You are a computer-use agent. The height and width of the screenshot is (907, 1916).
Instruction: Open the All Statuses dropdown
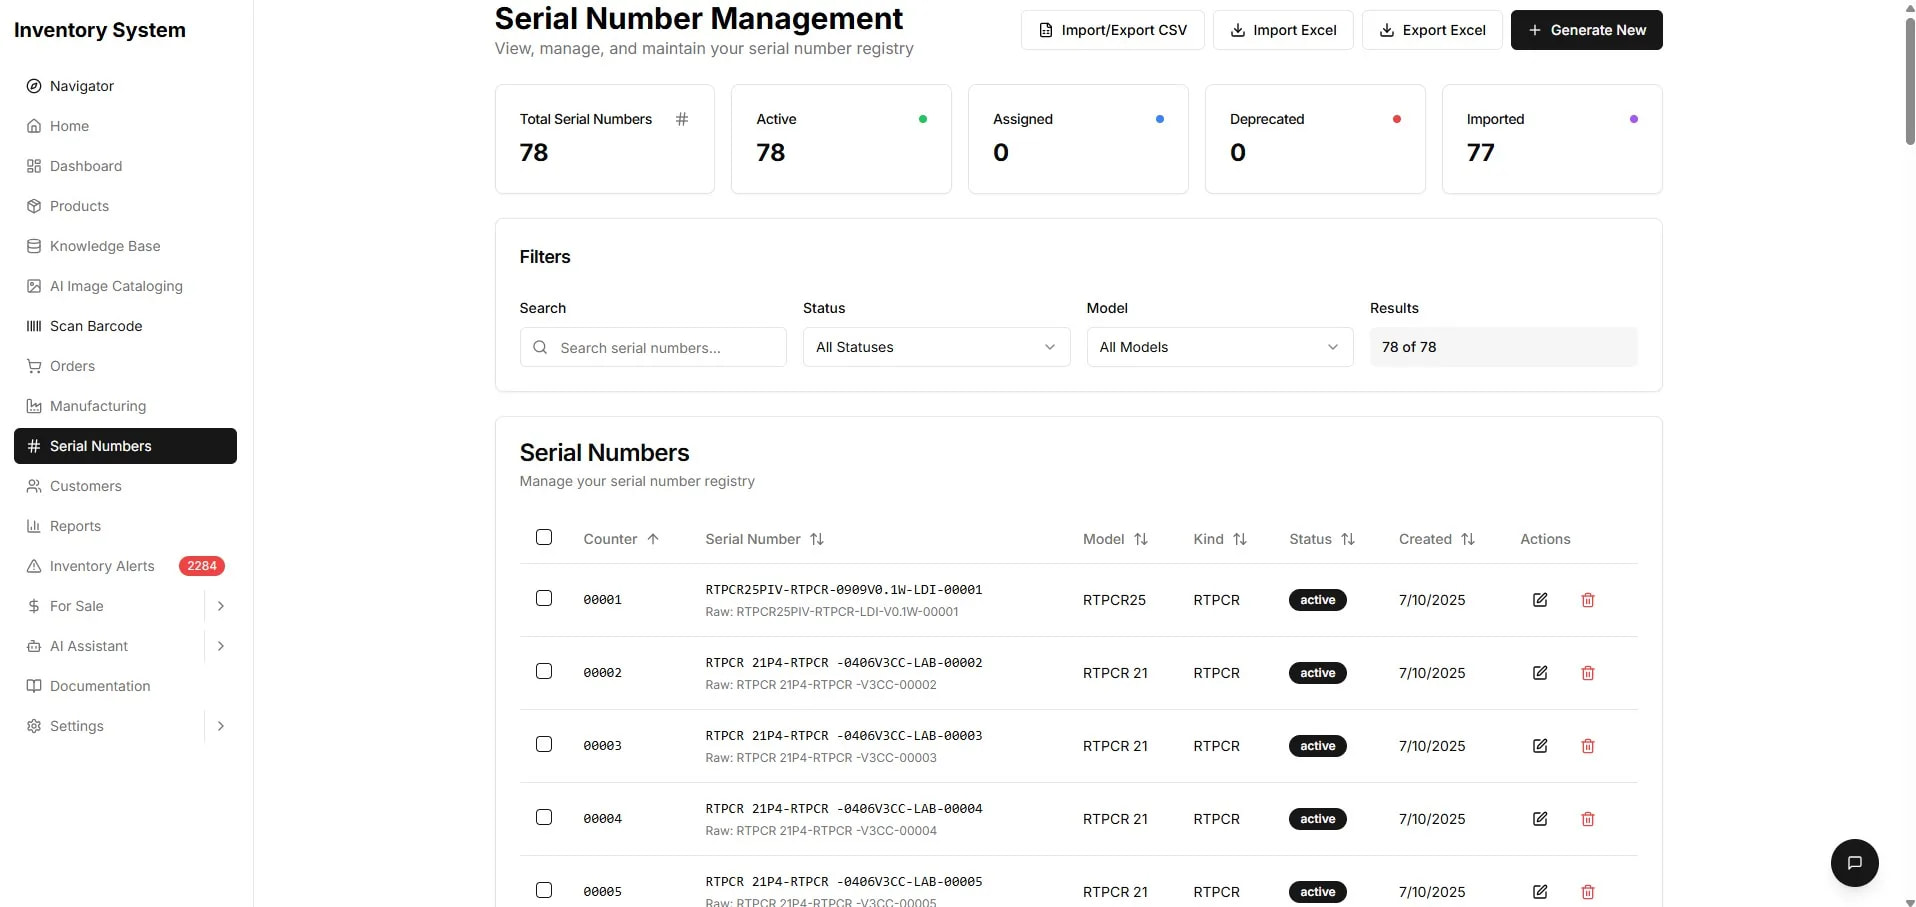[936, 347]
